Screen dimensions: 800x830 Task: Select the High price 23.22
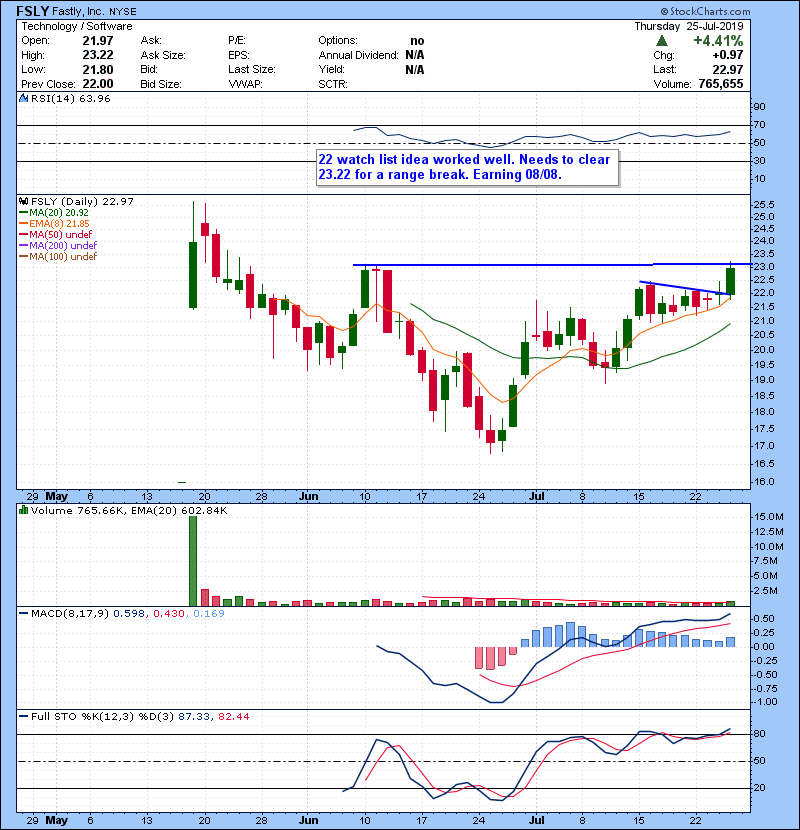coord(98,55)
